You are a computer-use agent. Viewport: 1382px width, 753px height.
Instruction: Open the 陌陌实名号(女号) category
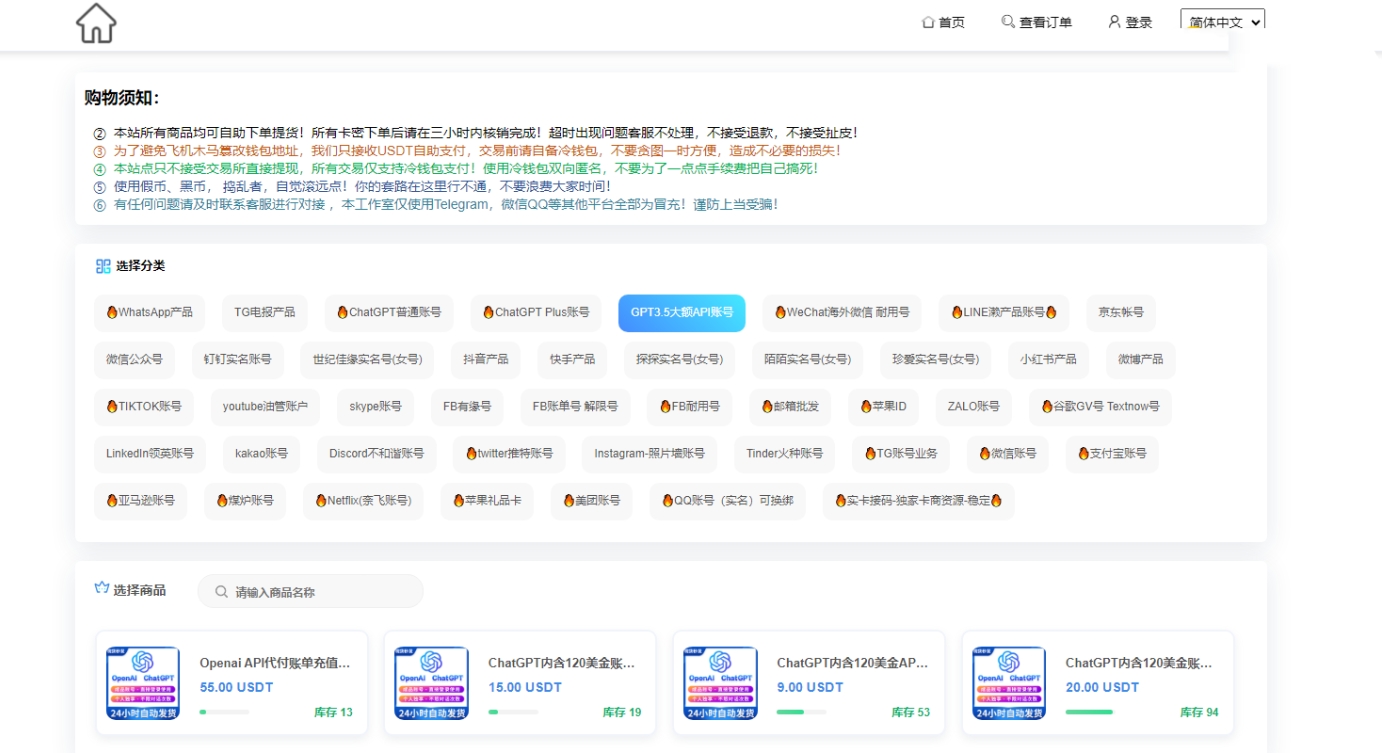coord(807,360)
